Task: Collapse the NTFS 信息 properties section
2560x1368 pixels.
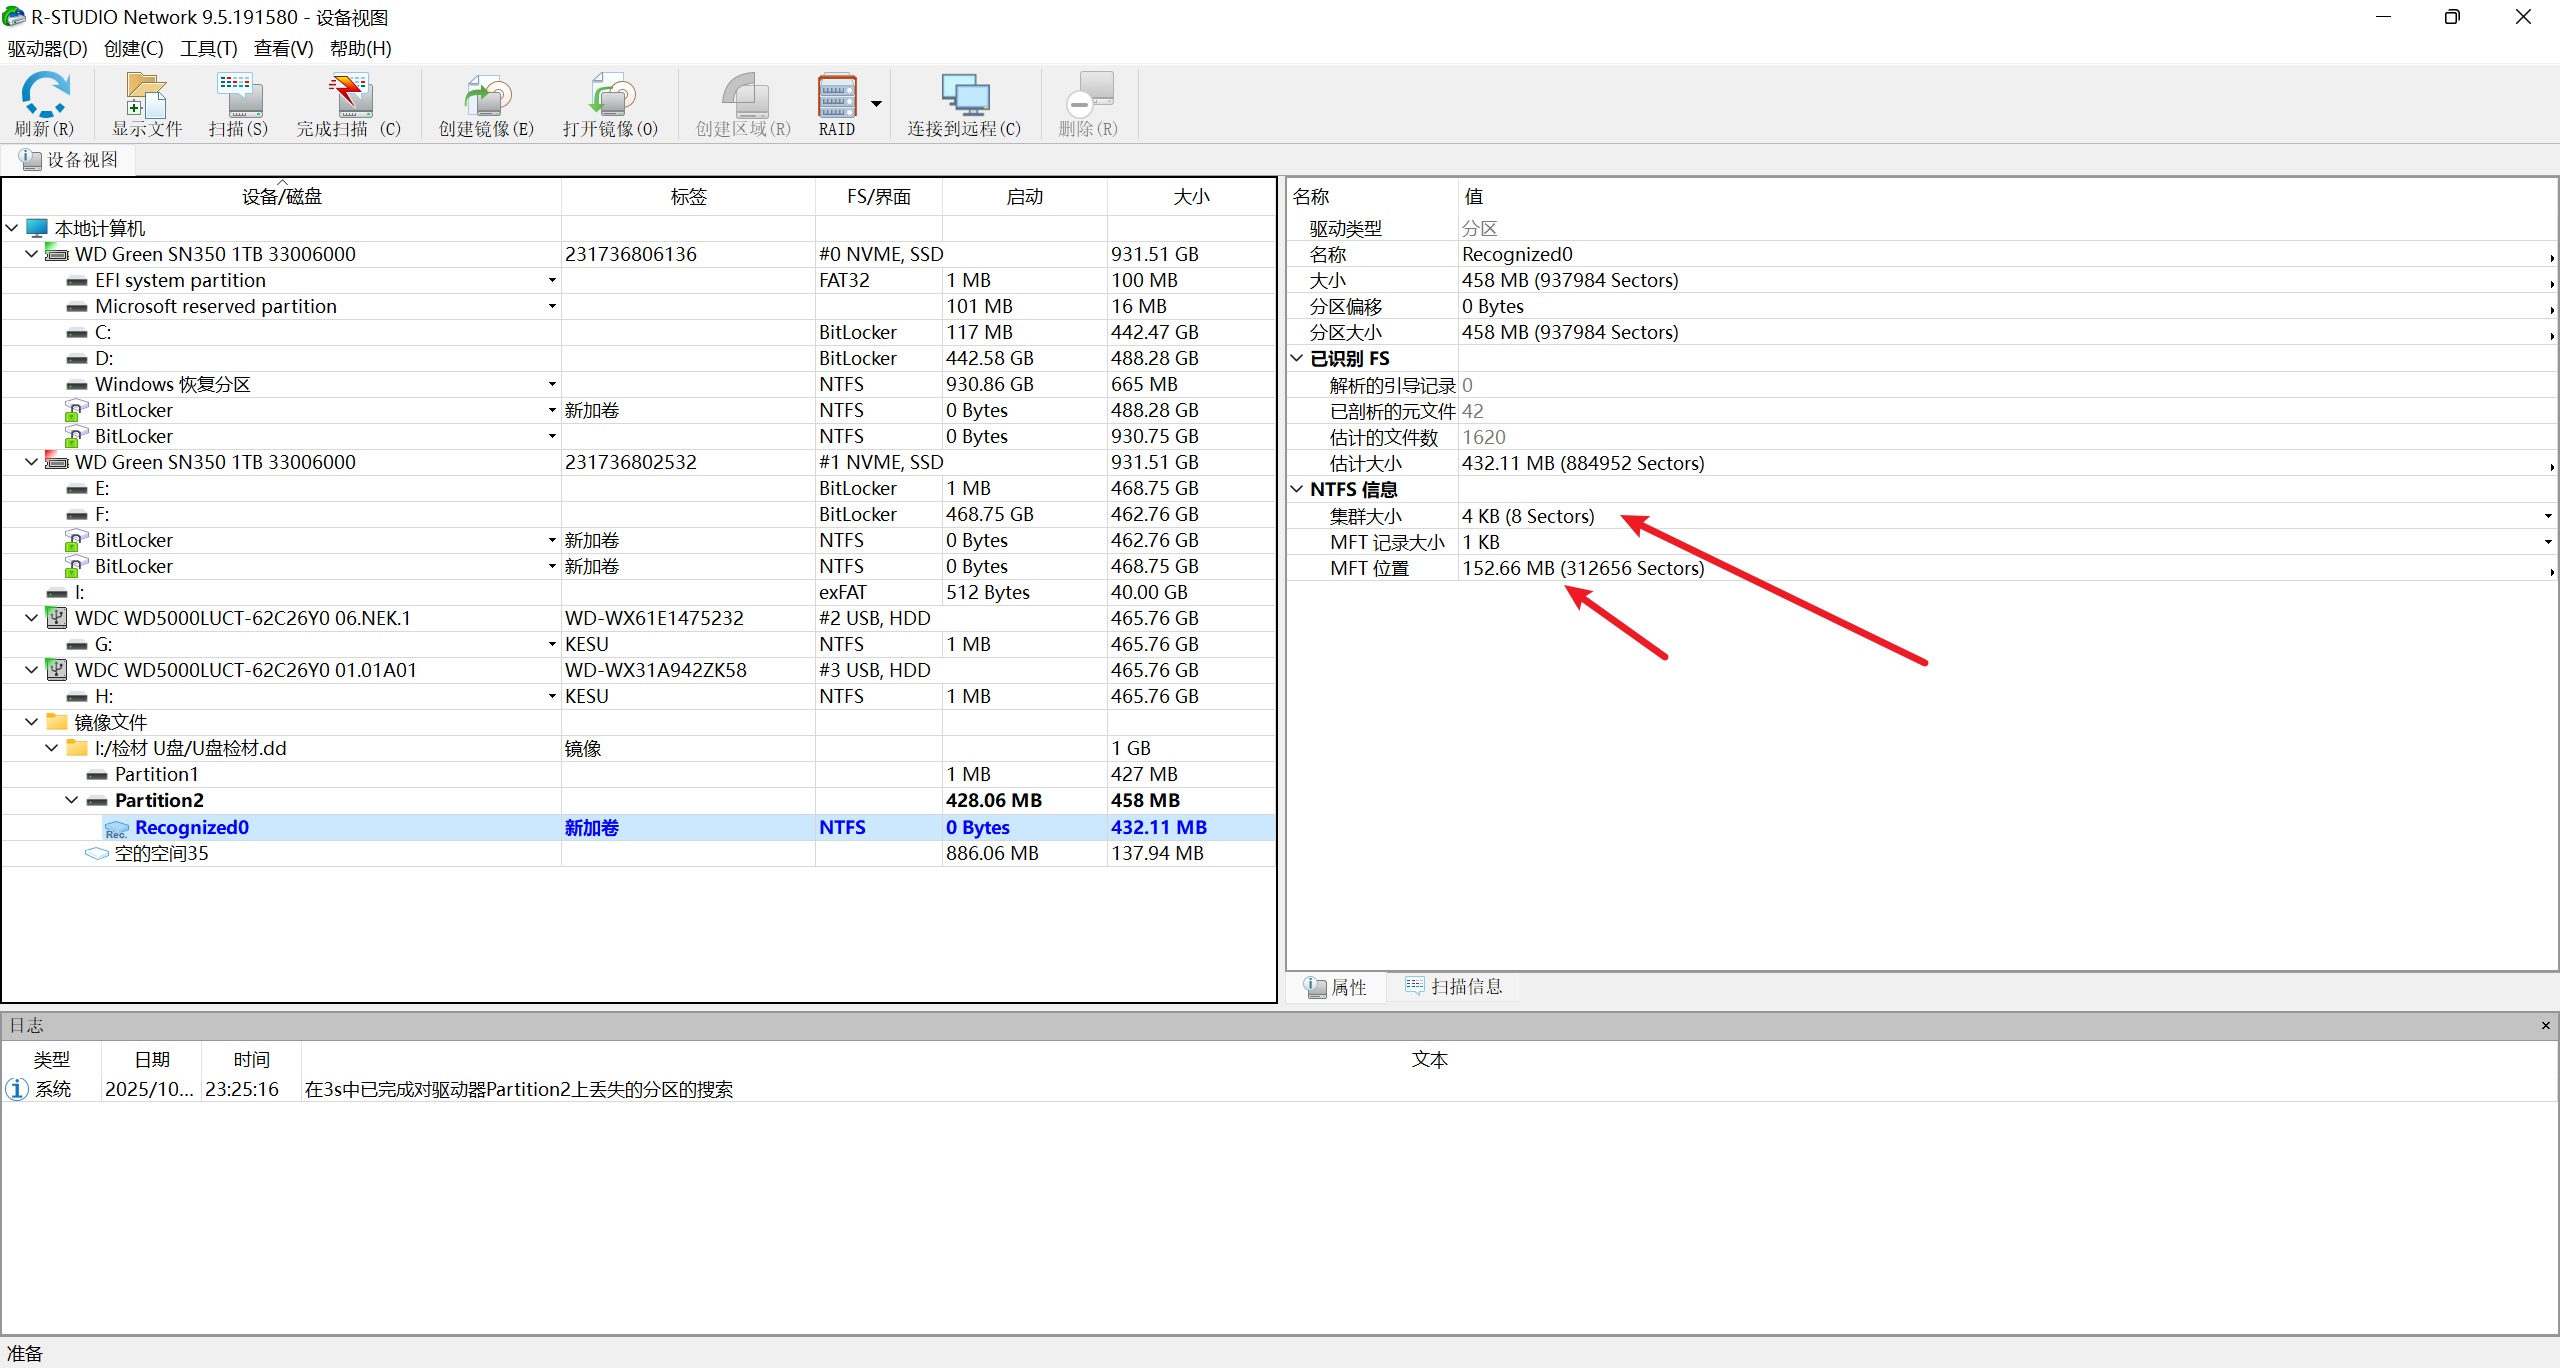Action: click(1297, 489)
